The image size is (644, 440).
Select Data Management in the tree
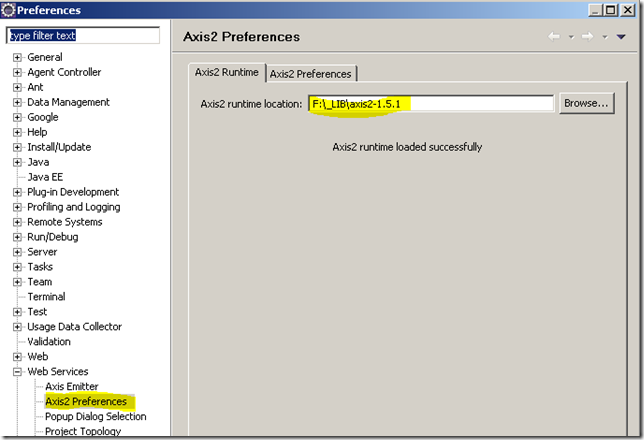coord(68,102)
